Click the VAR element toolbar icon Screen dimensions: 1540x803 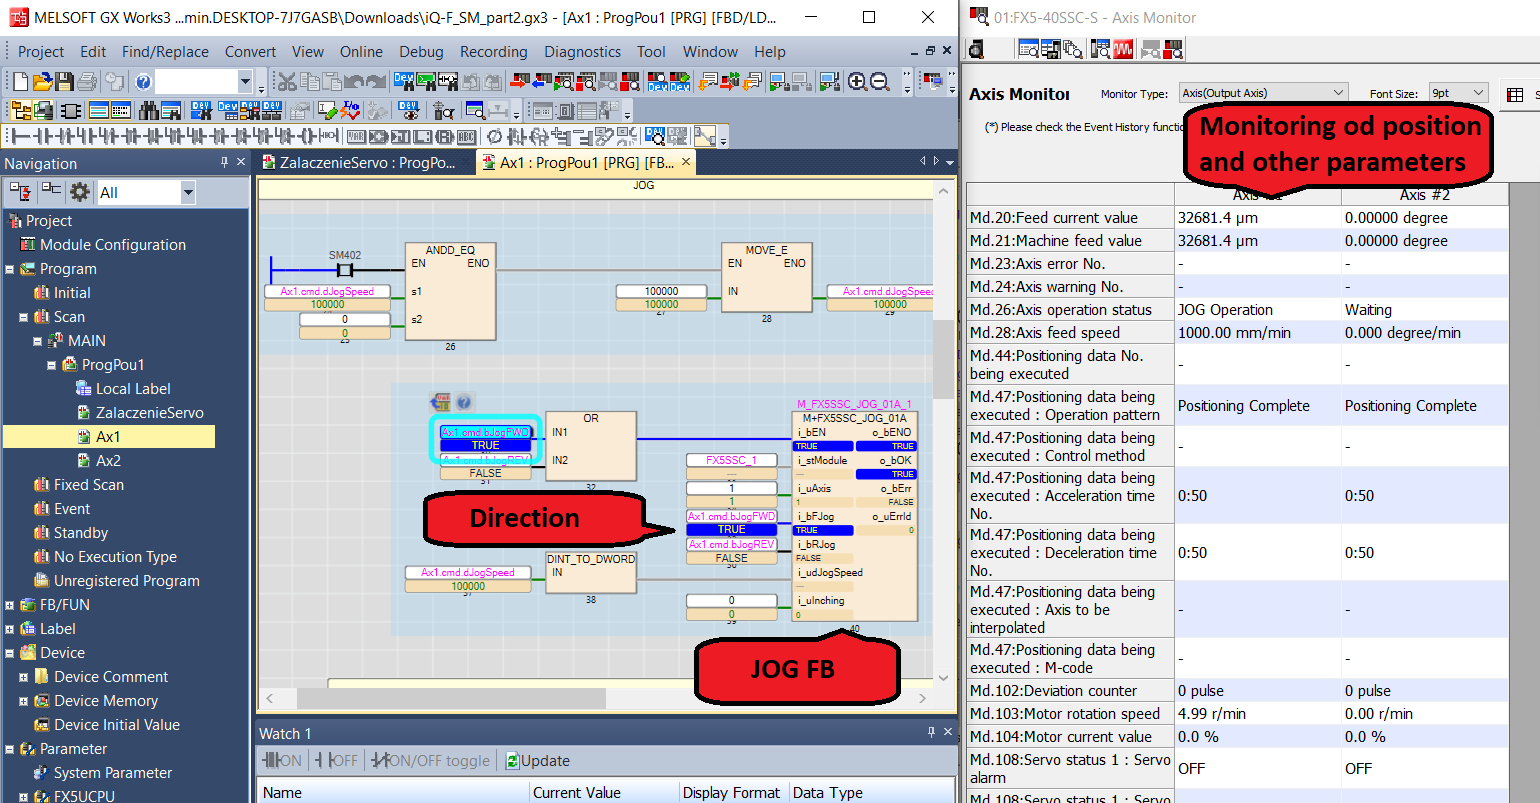click(x=356, y=136)
